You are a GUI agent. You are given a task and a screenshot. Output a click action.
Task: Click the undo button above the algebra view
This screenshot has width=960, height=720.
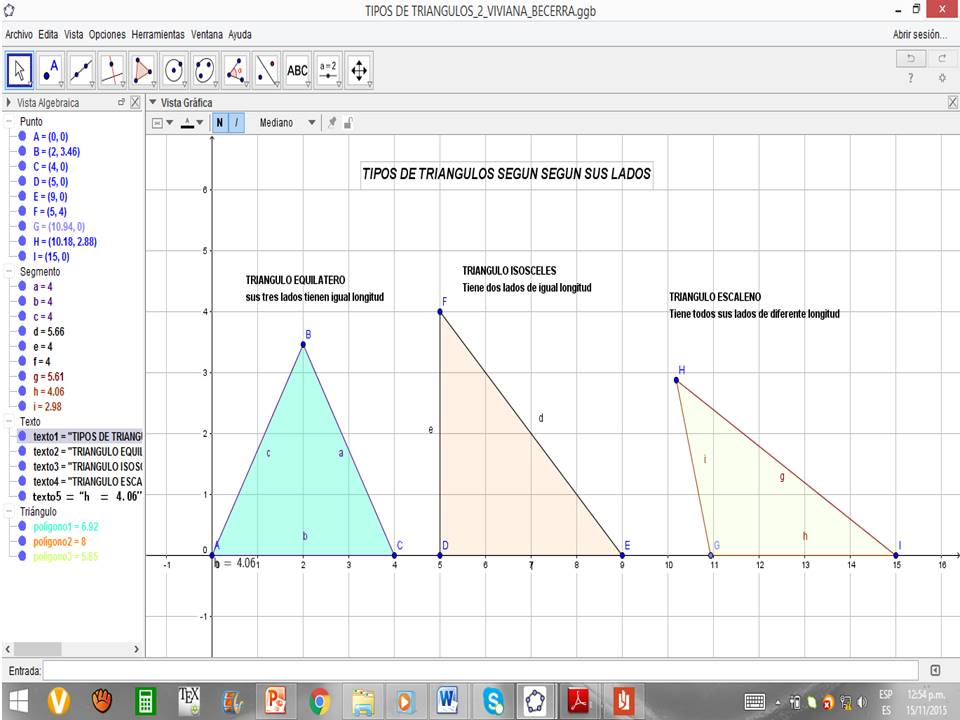(911, 58)
